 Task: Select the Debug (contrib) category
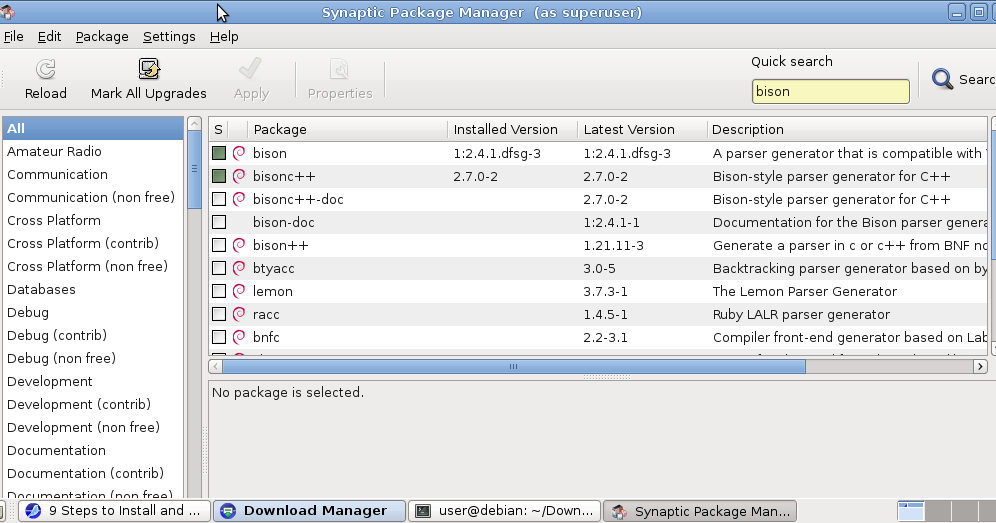[x=93, y=335]
